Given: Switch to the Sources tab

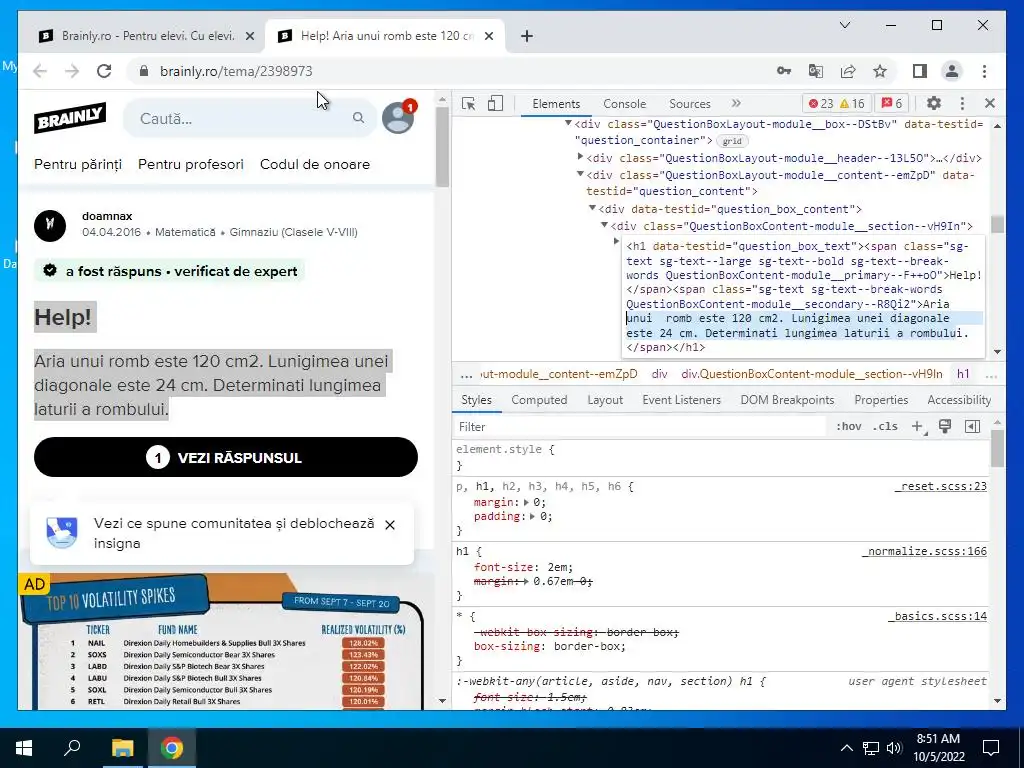Looking at the screenshot, I should (x=690, y=104).
